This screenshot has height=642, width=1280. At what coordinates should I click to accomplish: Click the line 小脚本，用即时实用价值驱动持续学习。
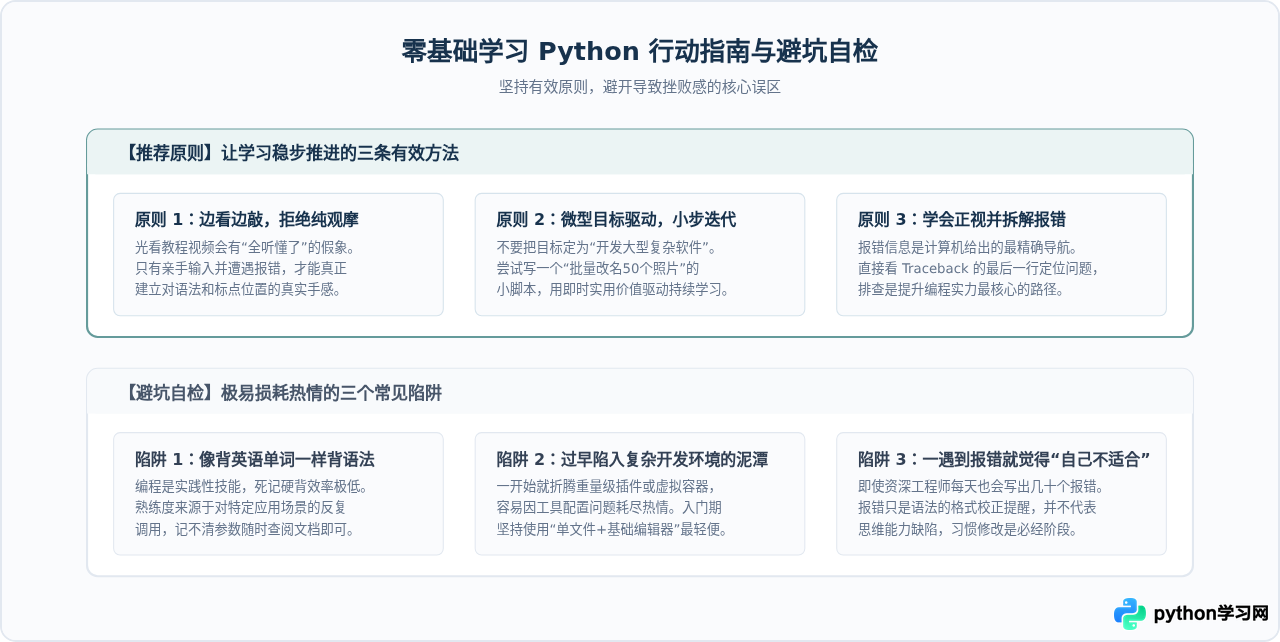tap(613, 289)
